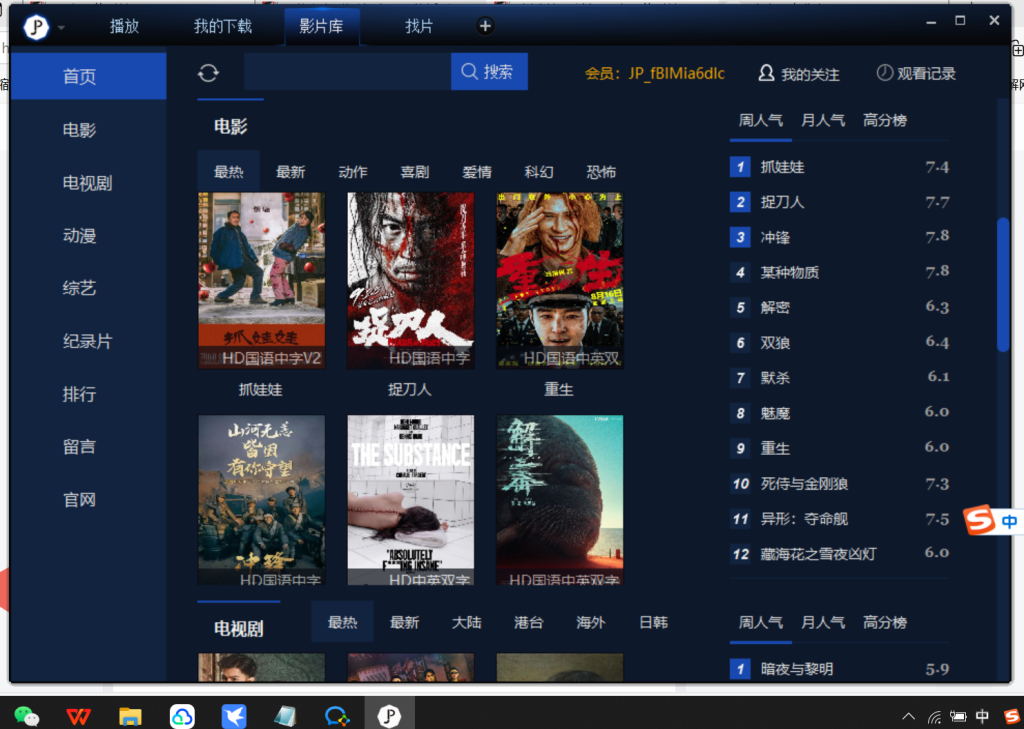
Task: Switch to the 我的下载 tab
Action: click(223, 26)
